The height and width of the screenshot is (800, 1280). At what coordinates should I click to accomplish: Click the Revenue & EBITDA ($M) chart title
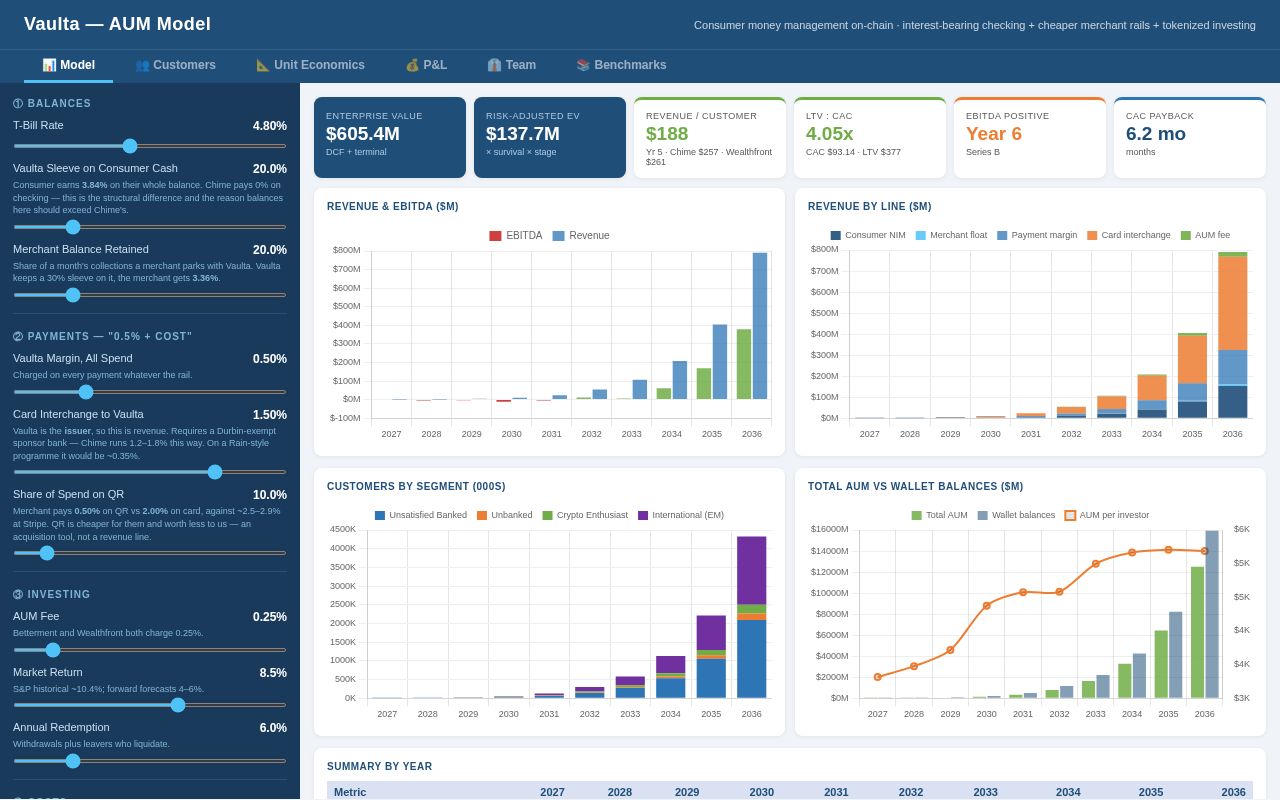[393, 207]
